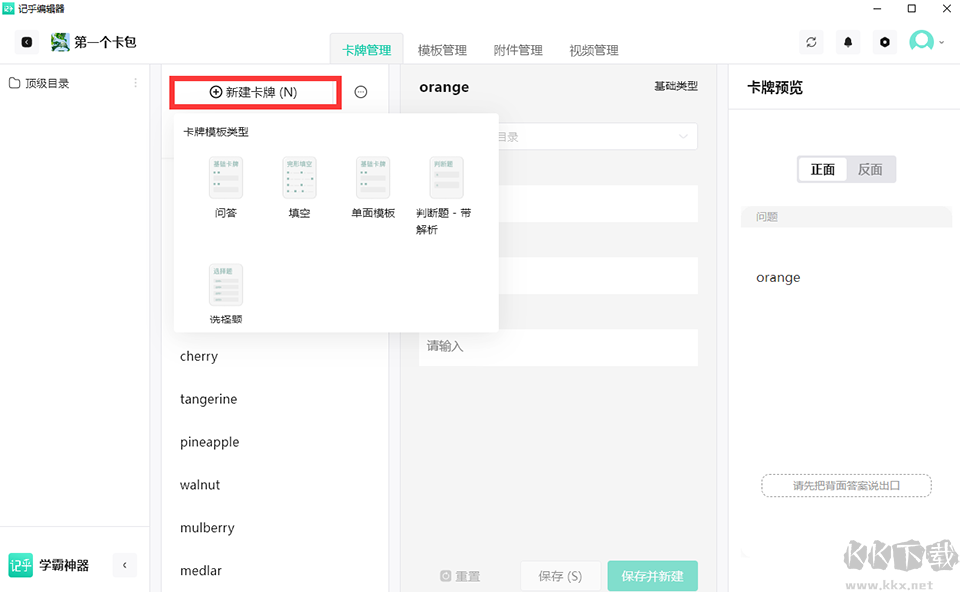The image size is (960, 592).
Task: Switch to the 模板管理 tab
Action: (x=442, y=50)
